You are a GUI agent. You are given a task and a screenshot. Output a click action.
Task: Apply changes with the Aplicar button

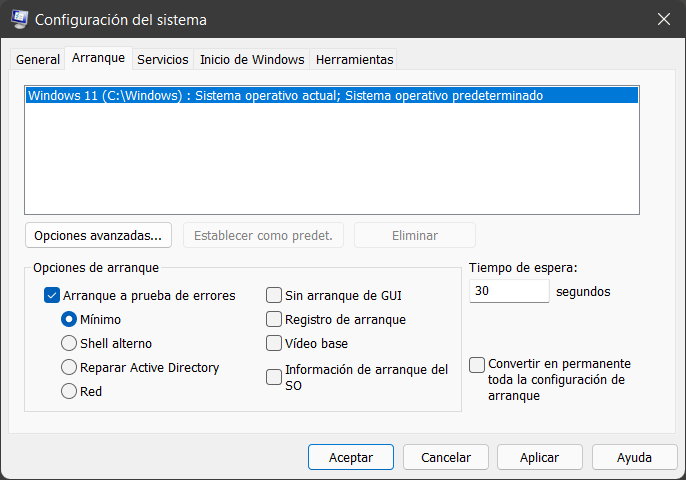(539, 457)
